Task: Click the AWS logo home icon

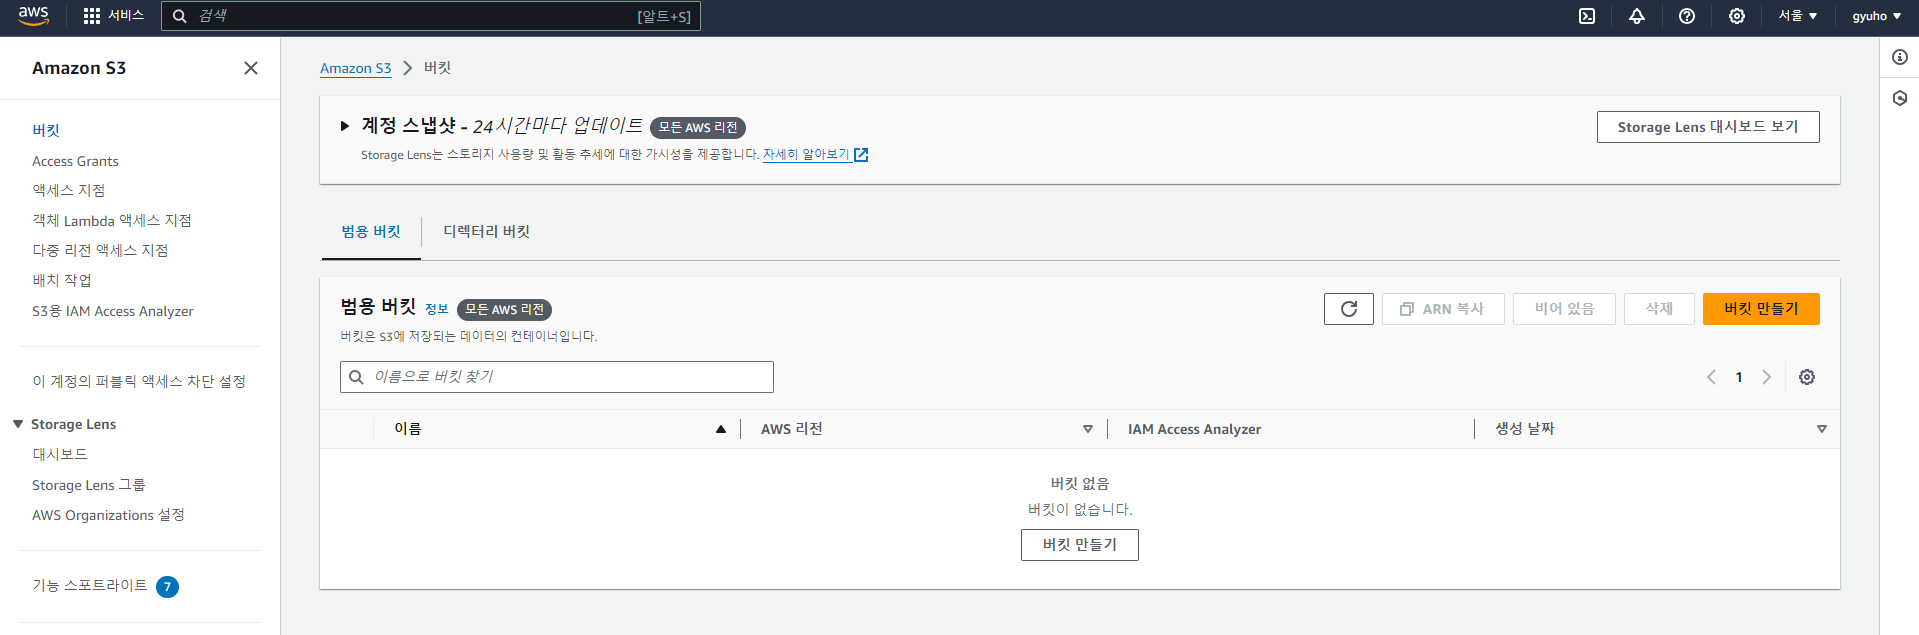Action: point(33,16)
